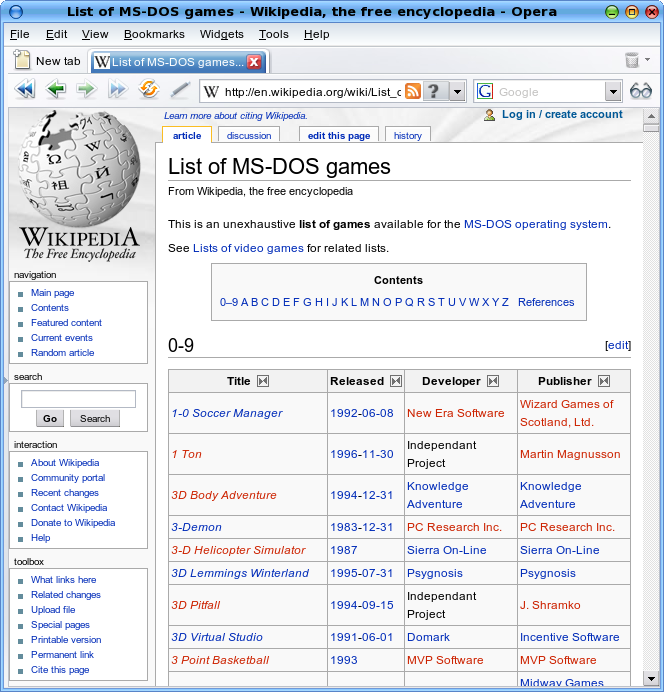Go back with the green left arrow

[56, 90]
